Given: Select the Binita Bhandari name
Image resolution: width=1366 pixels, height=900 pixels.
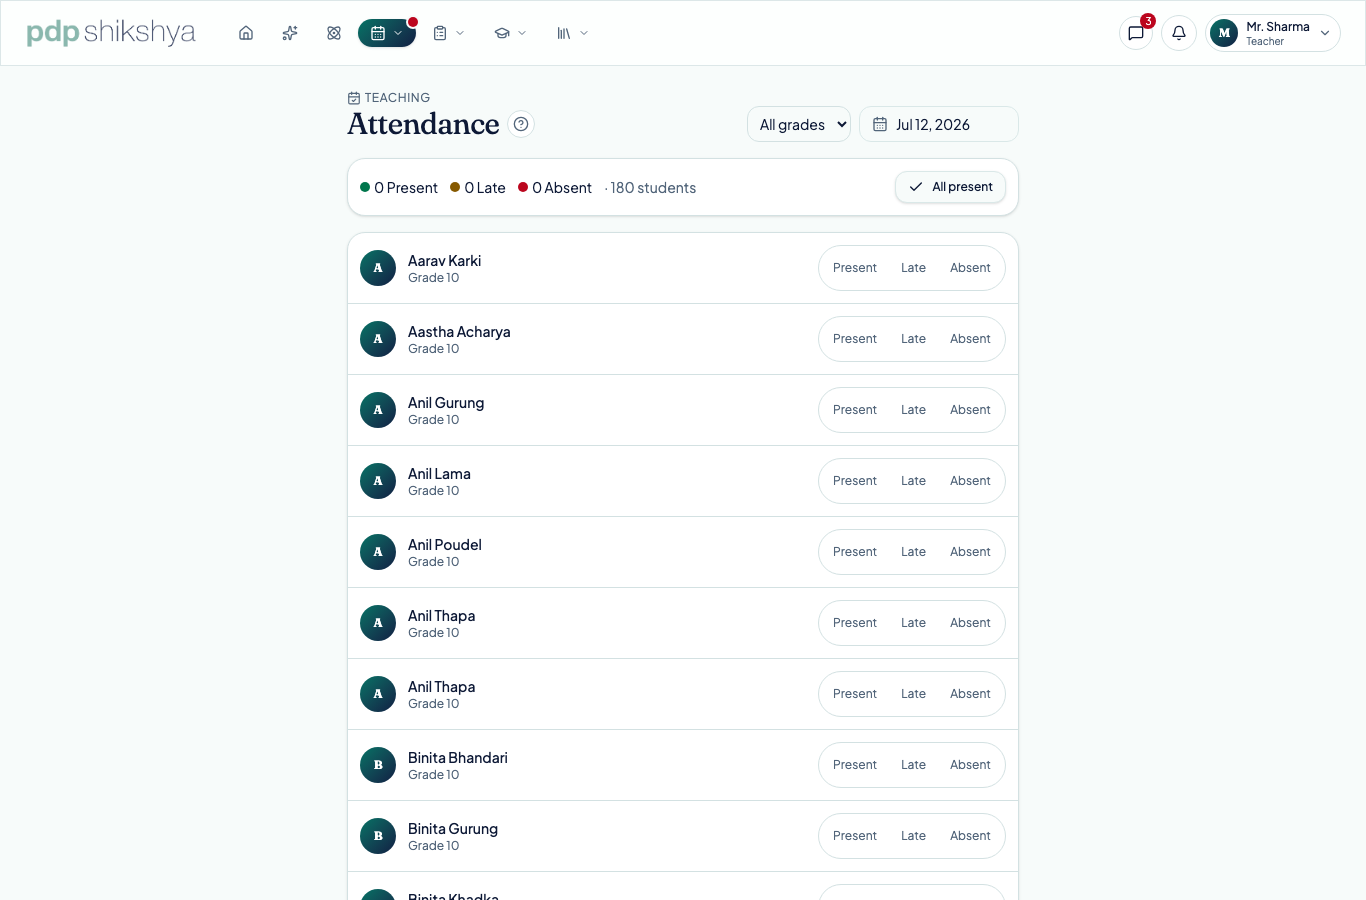Looking at the screenshot, I should pos(458,758).
